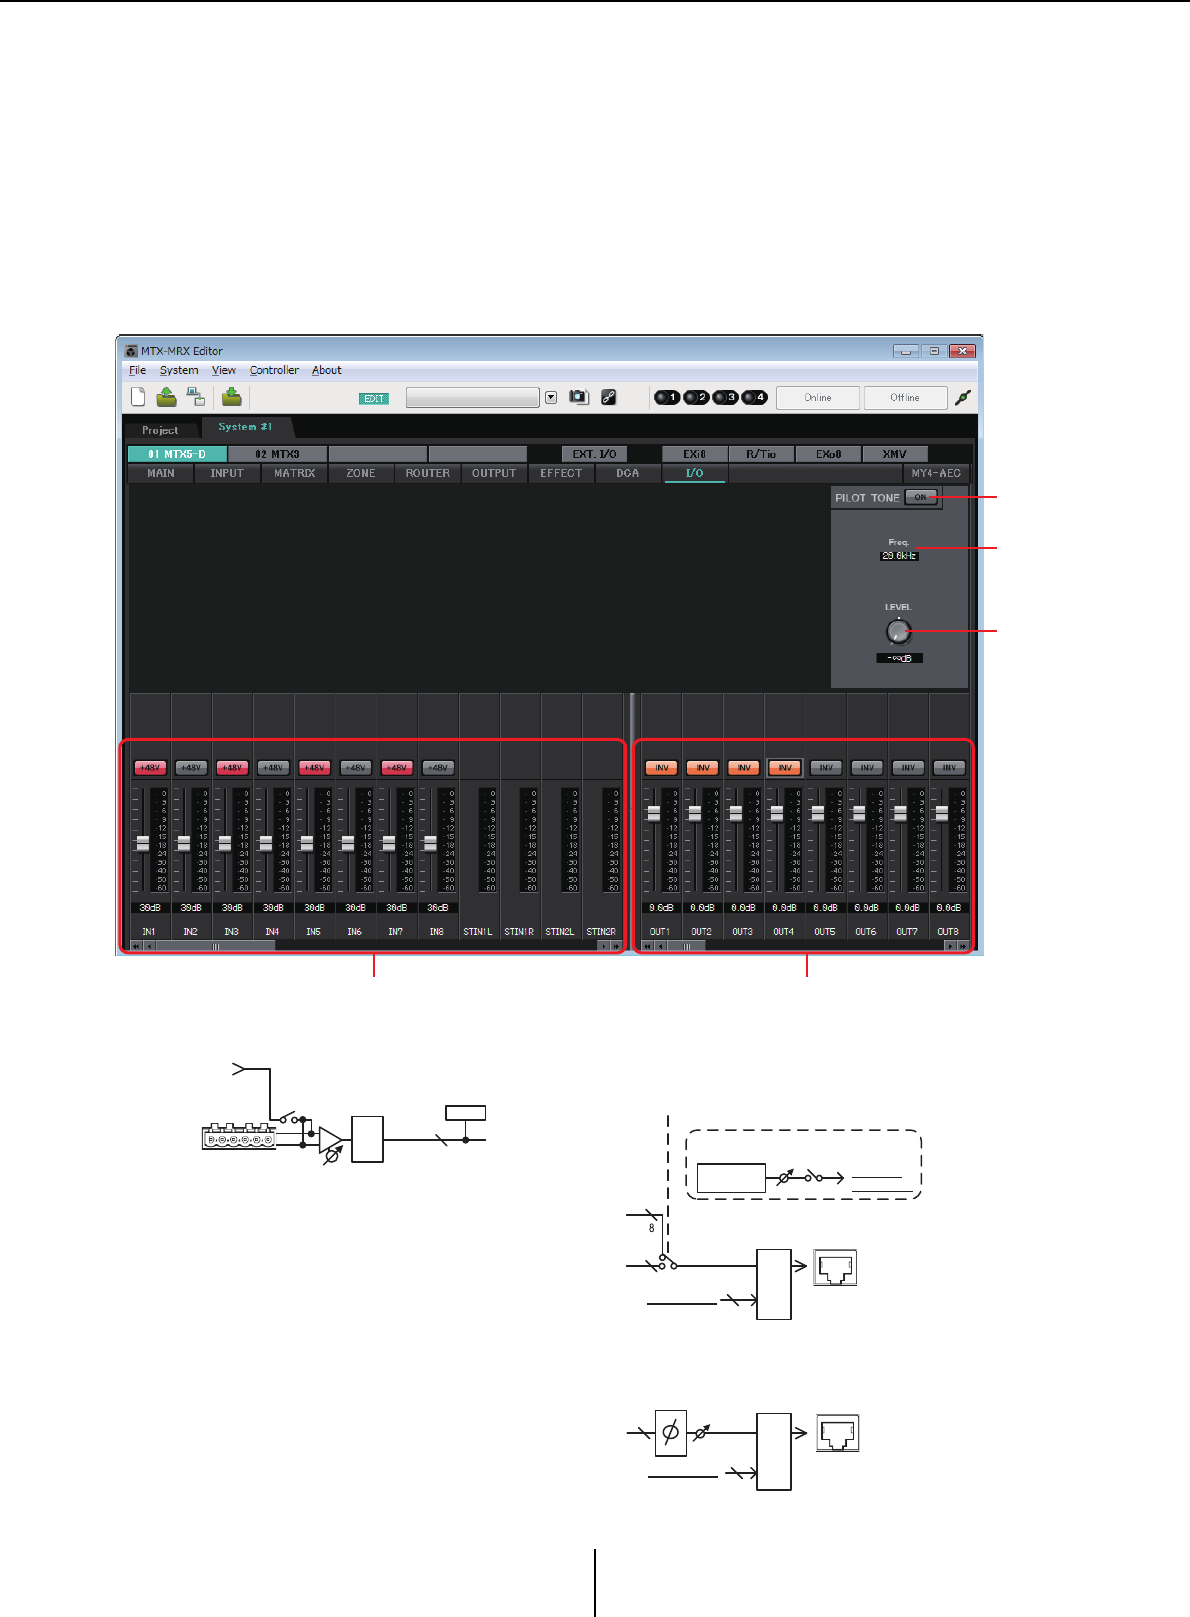This screenshot has width=1190, height=1617.
Task: Open the EXo8 button
Action: (x=828, y=454)
